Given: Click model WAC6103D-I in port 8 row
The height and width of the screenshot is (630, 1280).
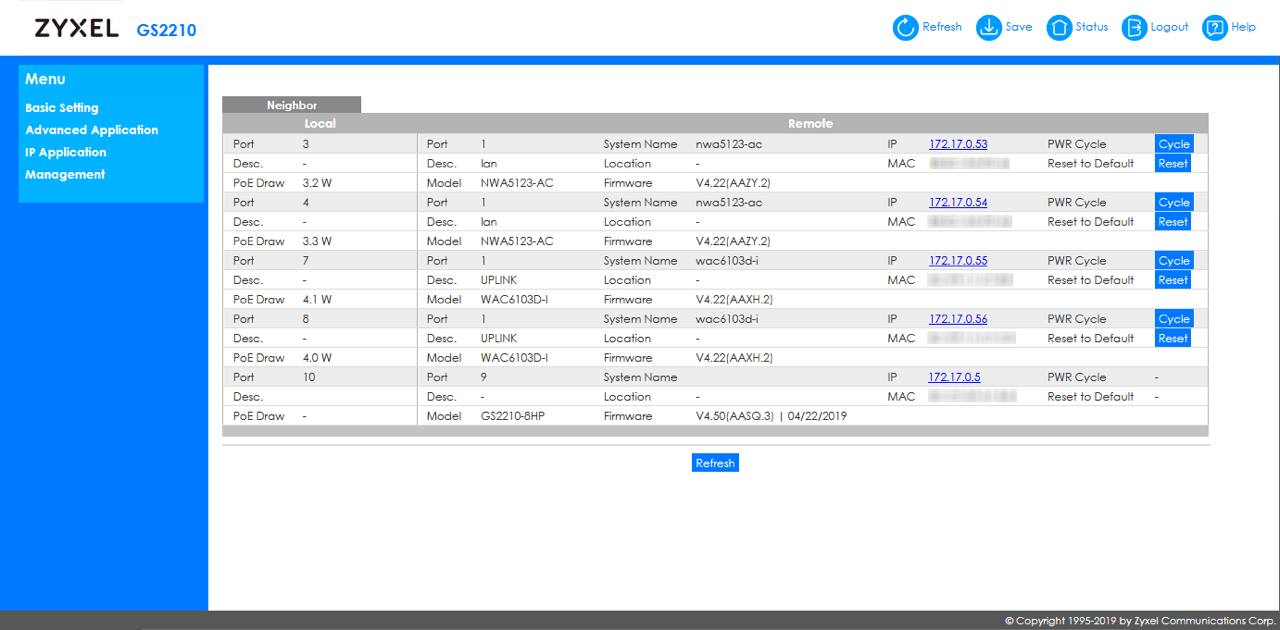Looking at the screenshot, I should (514, 358).
